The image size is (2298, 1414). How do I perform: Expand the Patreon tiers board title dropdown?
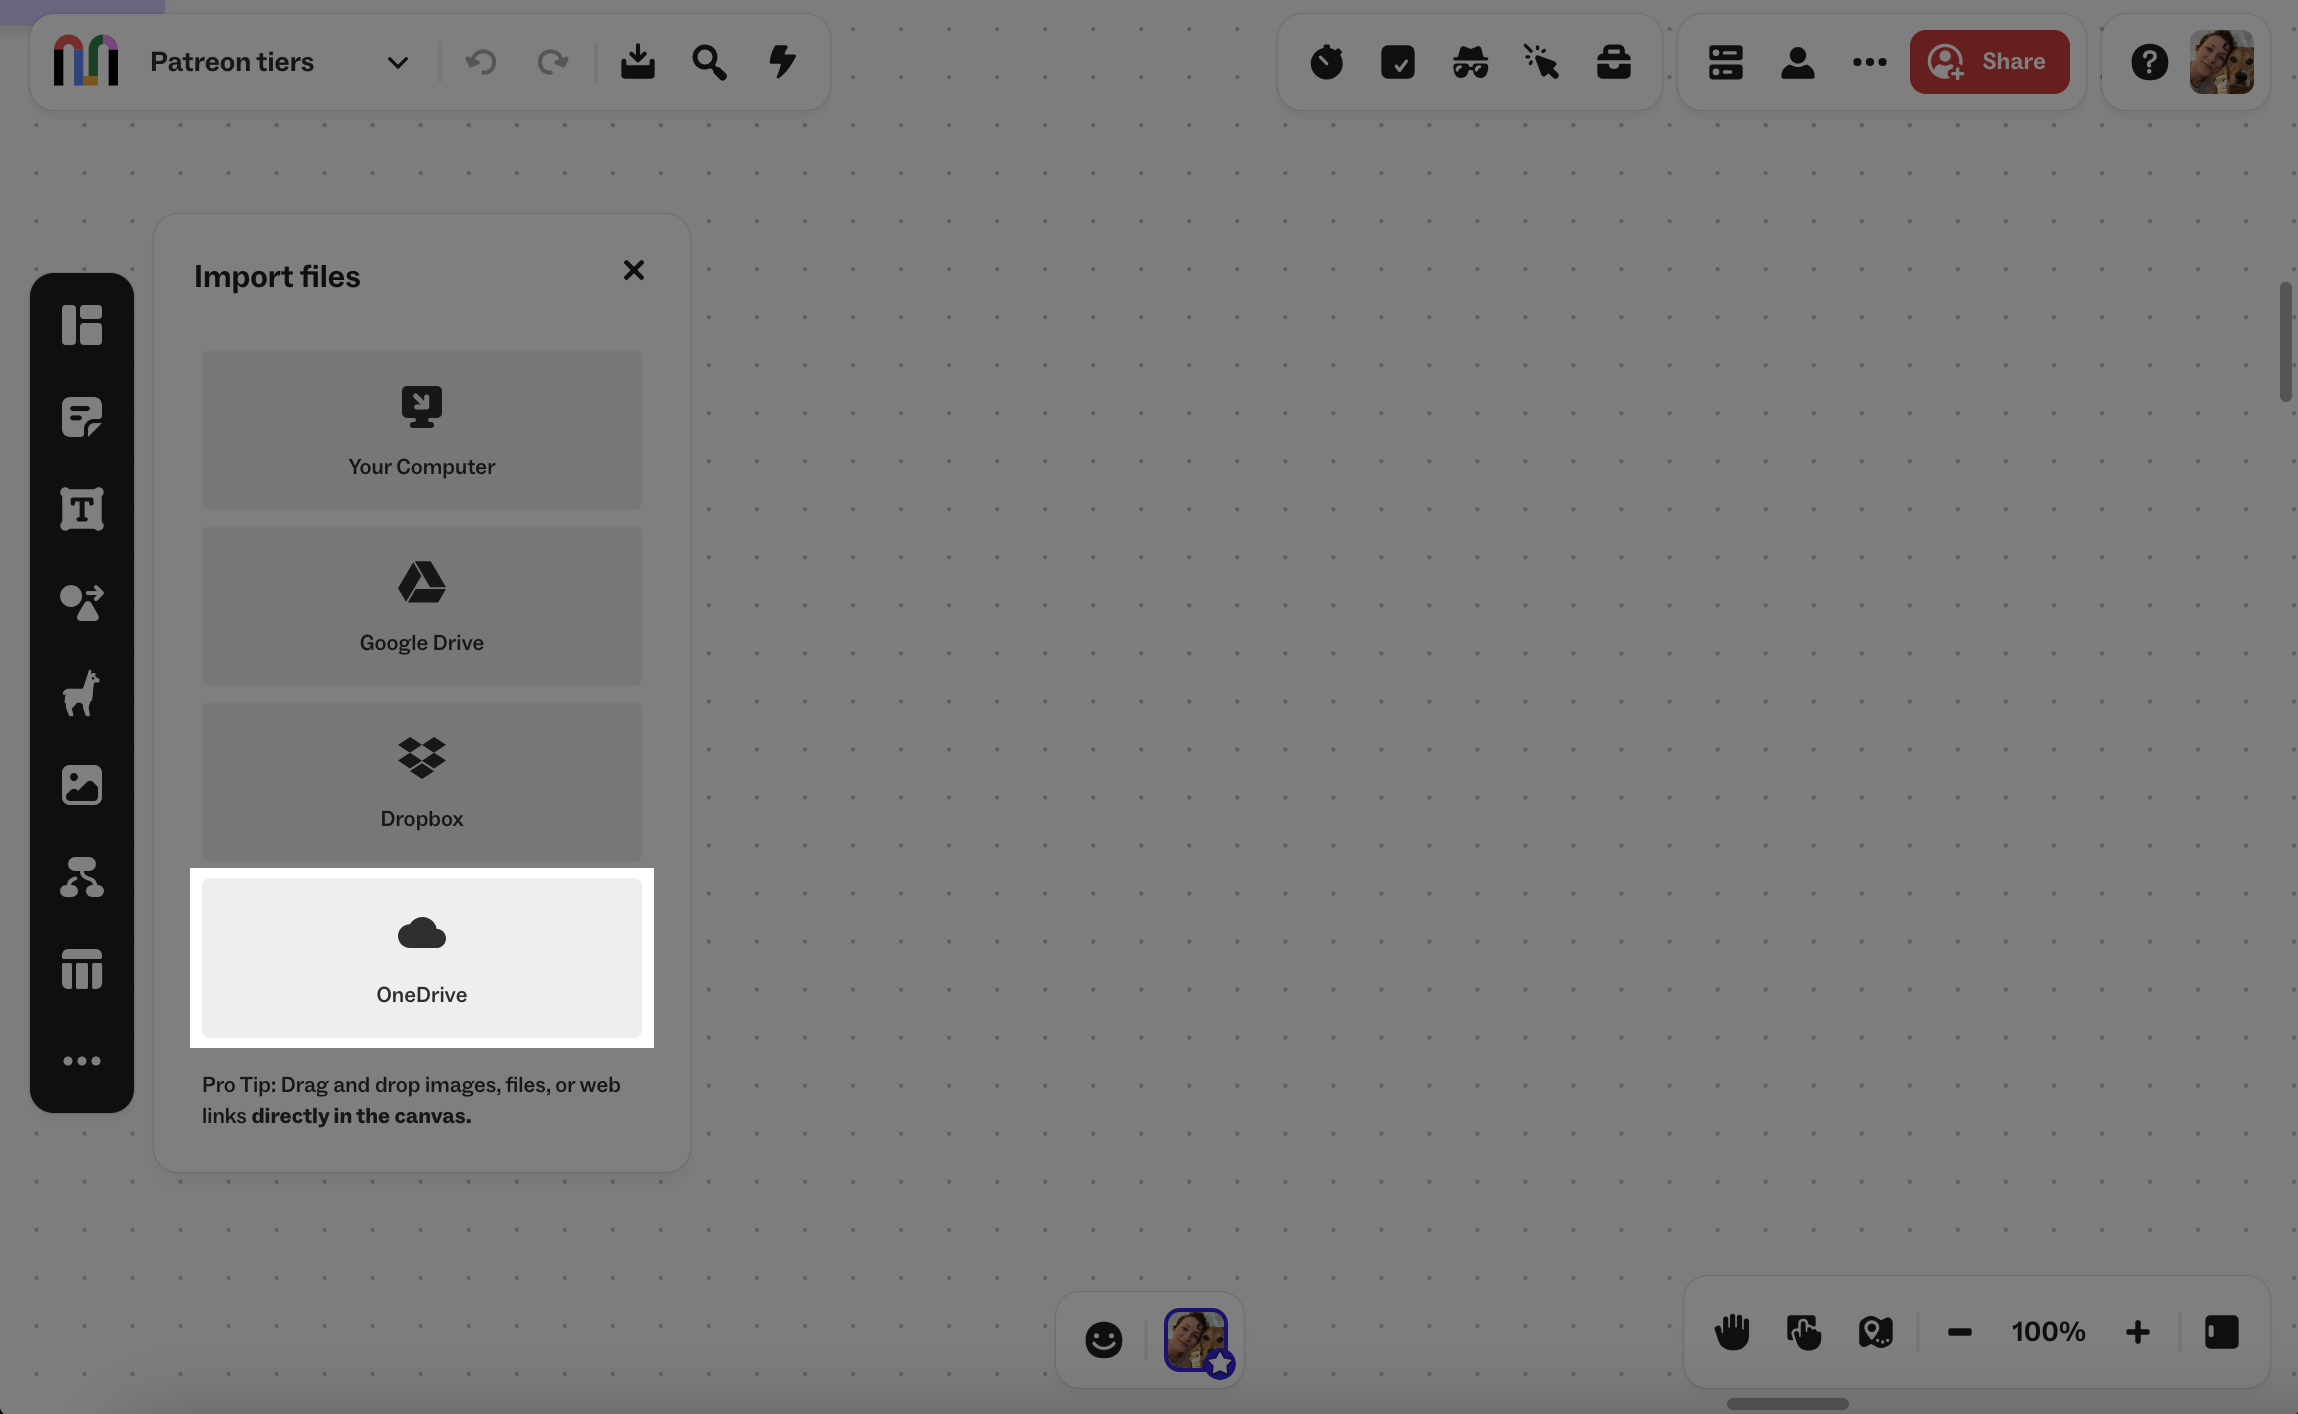(x=396, y=61)
